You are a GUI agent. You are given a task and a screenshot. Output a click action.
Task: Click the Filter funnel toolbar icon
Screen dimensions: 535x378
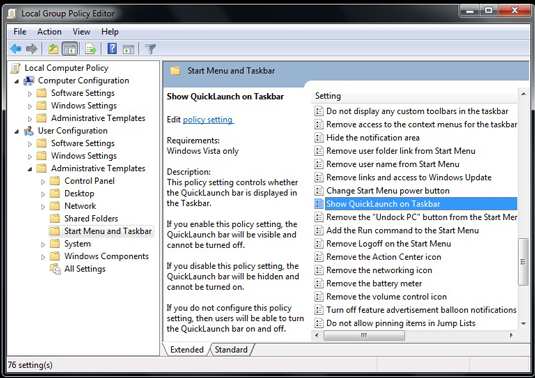[150, 49]
